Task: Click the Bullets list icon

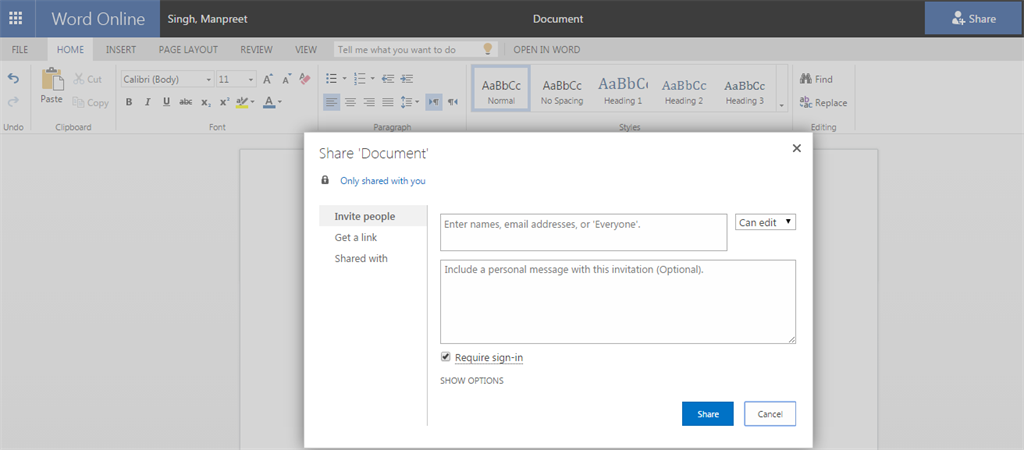Action: coord(331,79)
